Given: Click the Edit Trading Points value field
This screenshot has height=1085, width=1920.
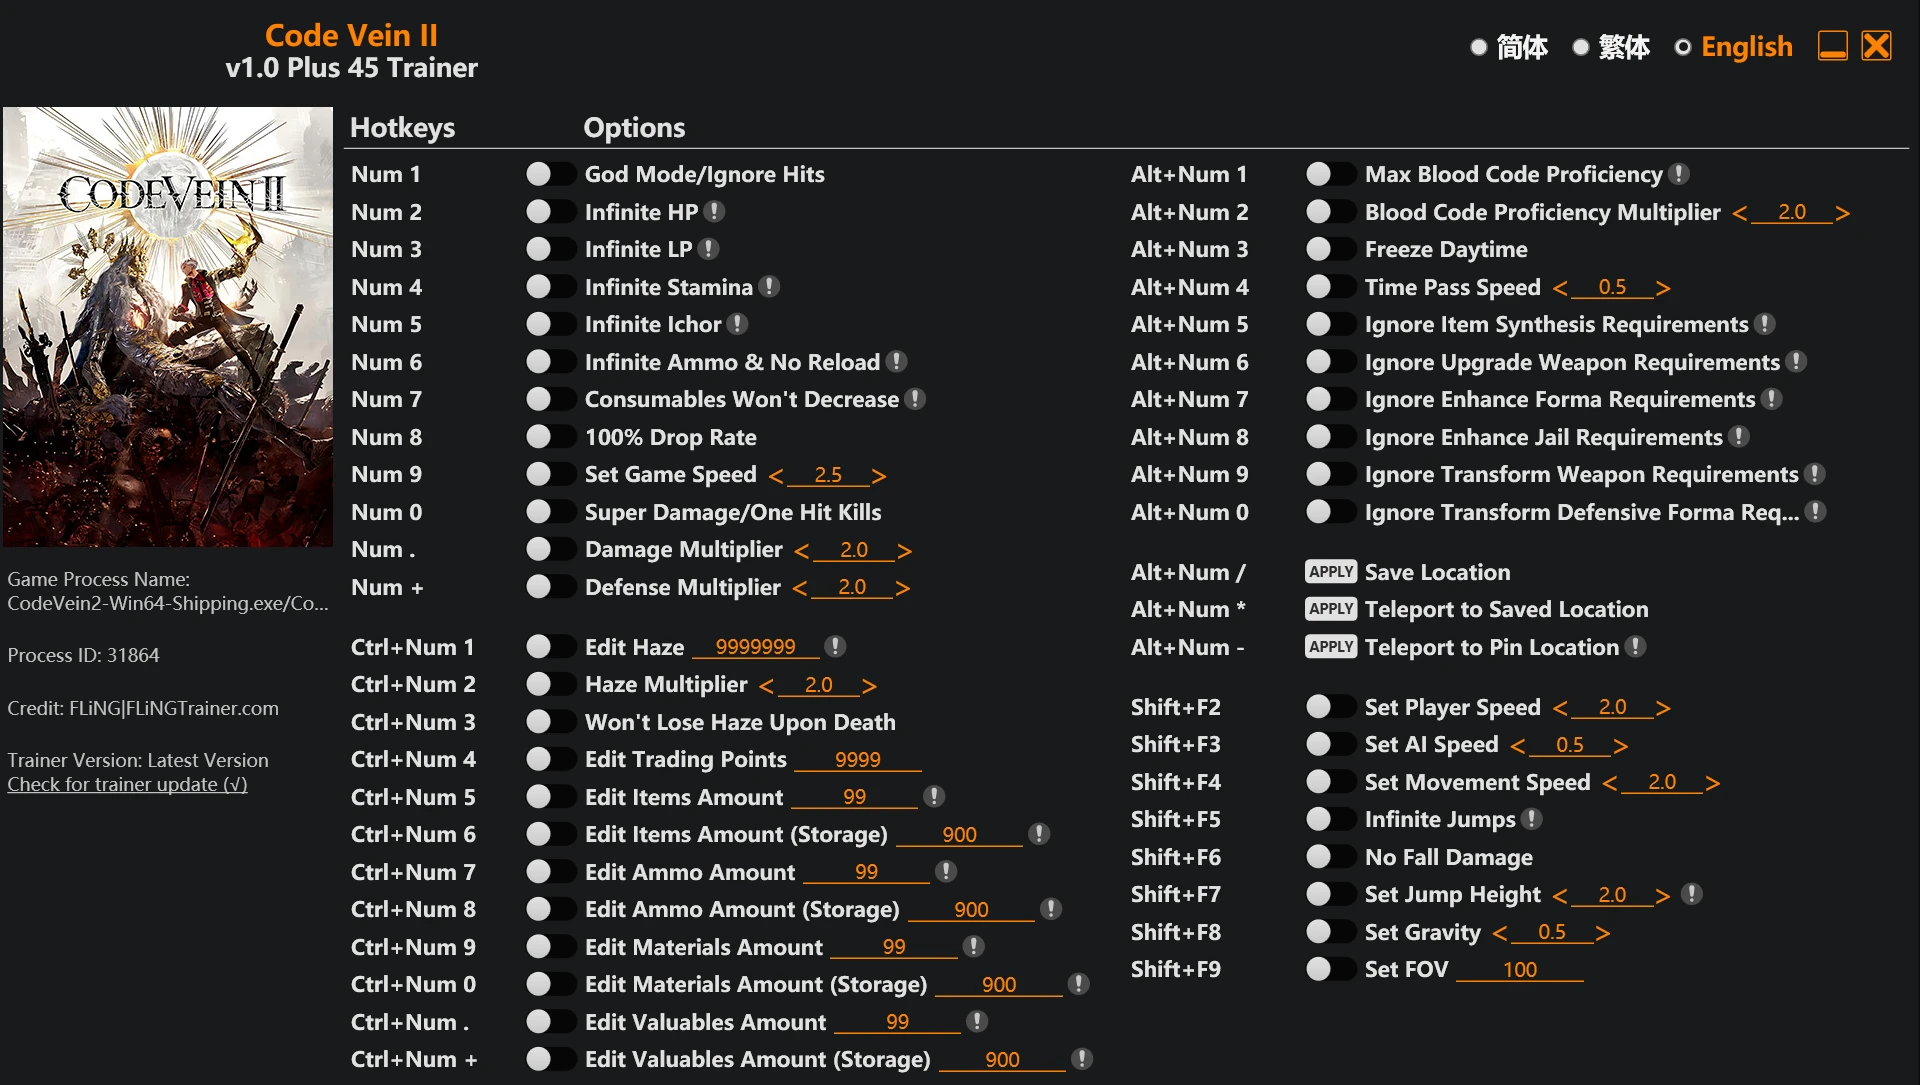Looking at the screenshot, I should click(x=857, y=760).
